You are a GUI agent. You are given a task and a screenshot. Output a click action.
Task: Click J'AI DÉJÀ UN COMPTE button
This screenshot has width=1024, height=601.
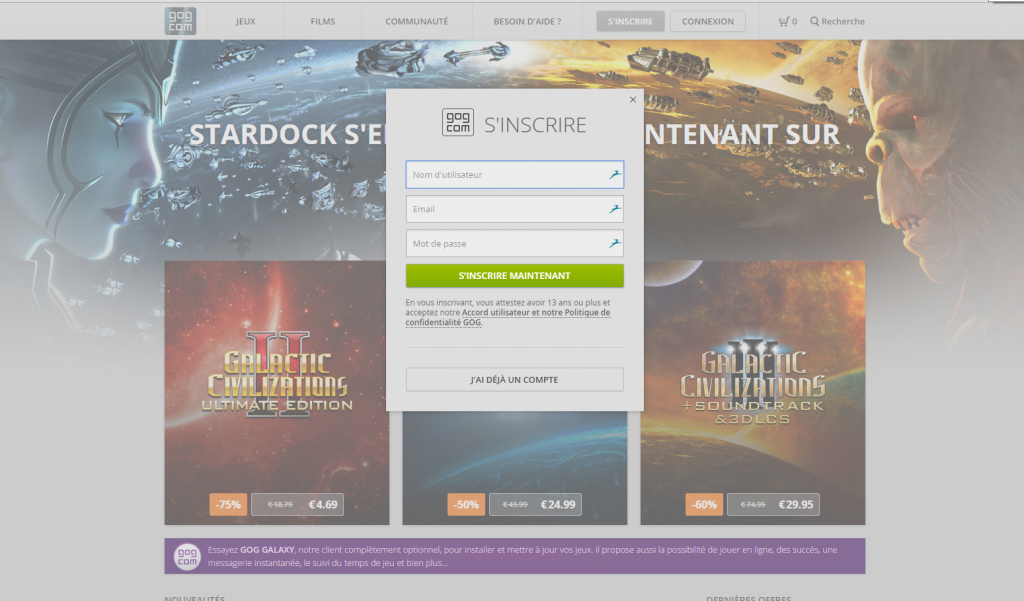[x=514, y=380]
